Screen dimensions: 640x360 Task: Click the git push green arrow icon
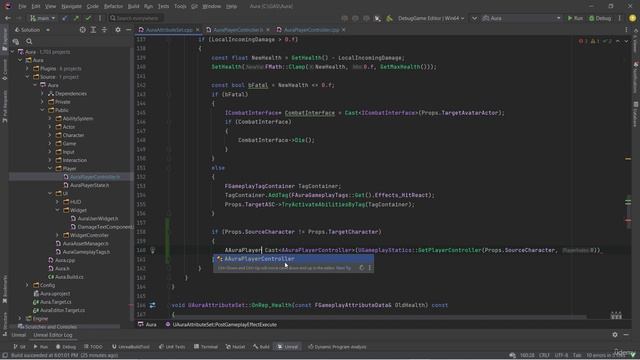point(76,18)
